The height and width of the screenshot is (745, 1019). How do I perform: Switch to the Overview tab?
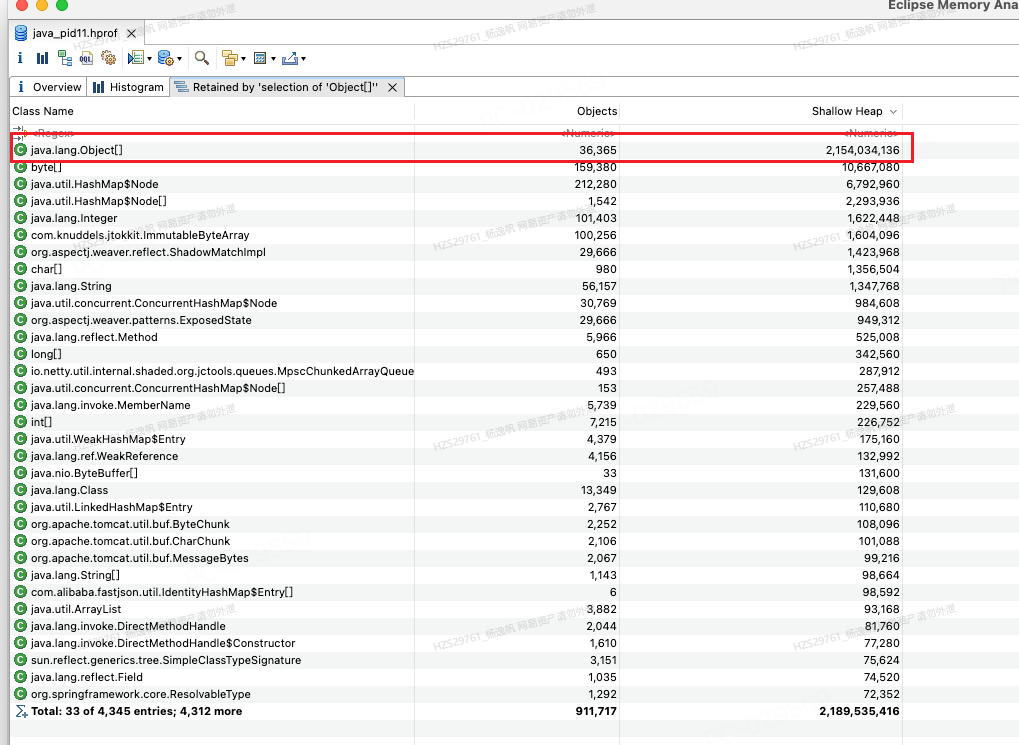pyautogui.click(x=49, y=87)
